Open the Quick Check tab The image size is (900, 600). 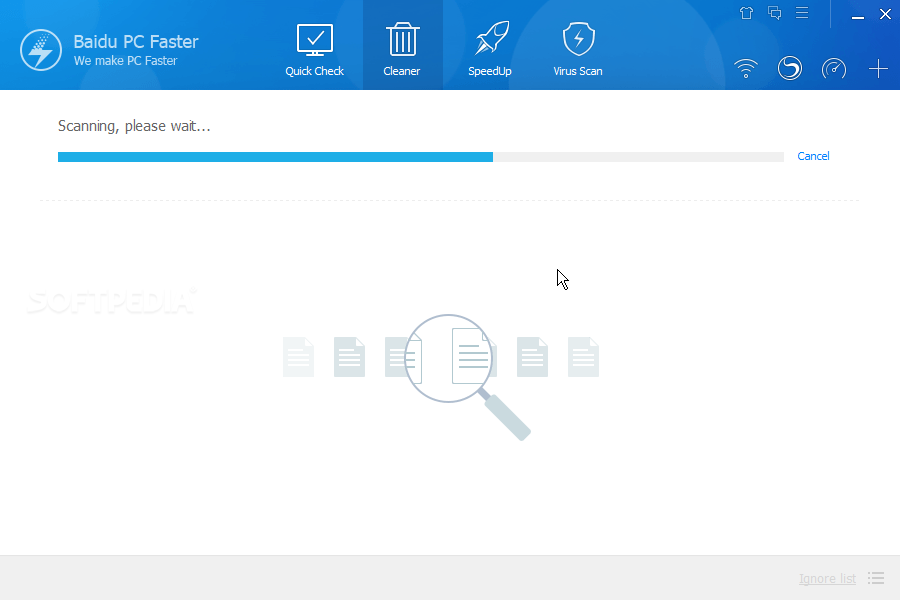[x=315, y=50]
